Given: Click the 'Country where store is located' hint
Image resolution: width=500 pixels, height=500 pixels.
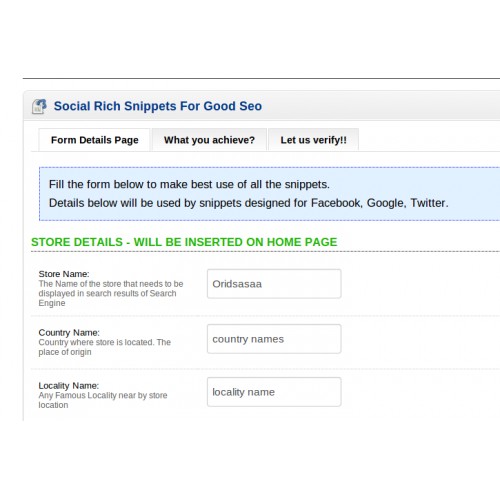Looking at the screenshot, I should point(104,347).
